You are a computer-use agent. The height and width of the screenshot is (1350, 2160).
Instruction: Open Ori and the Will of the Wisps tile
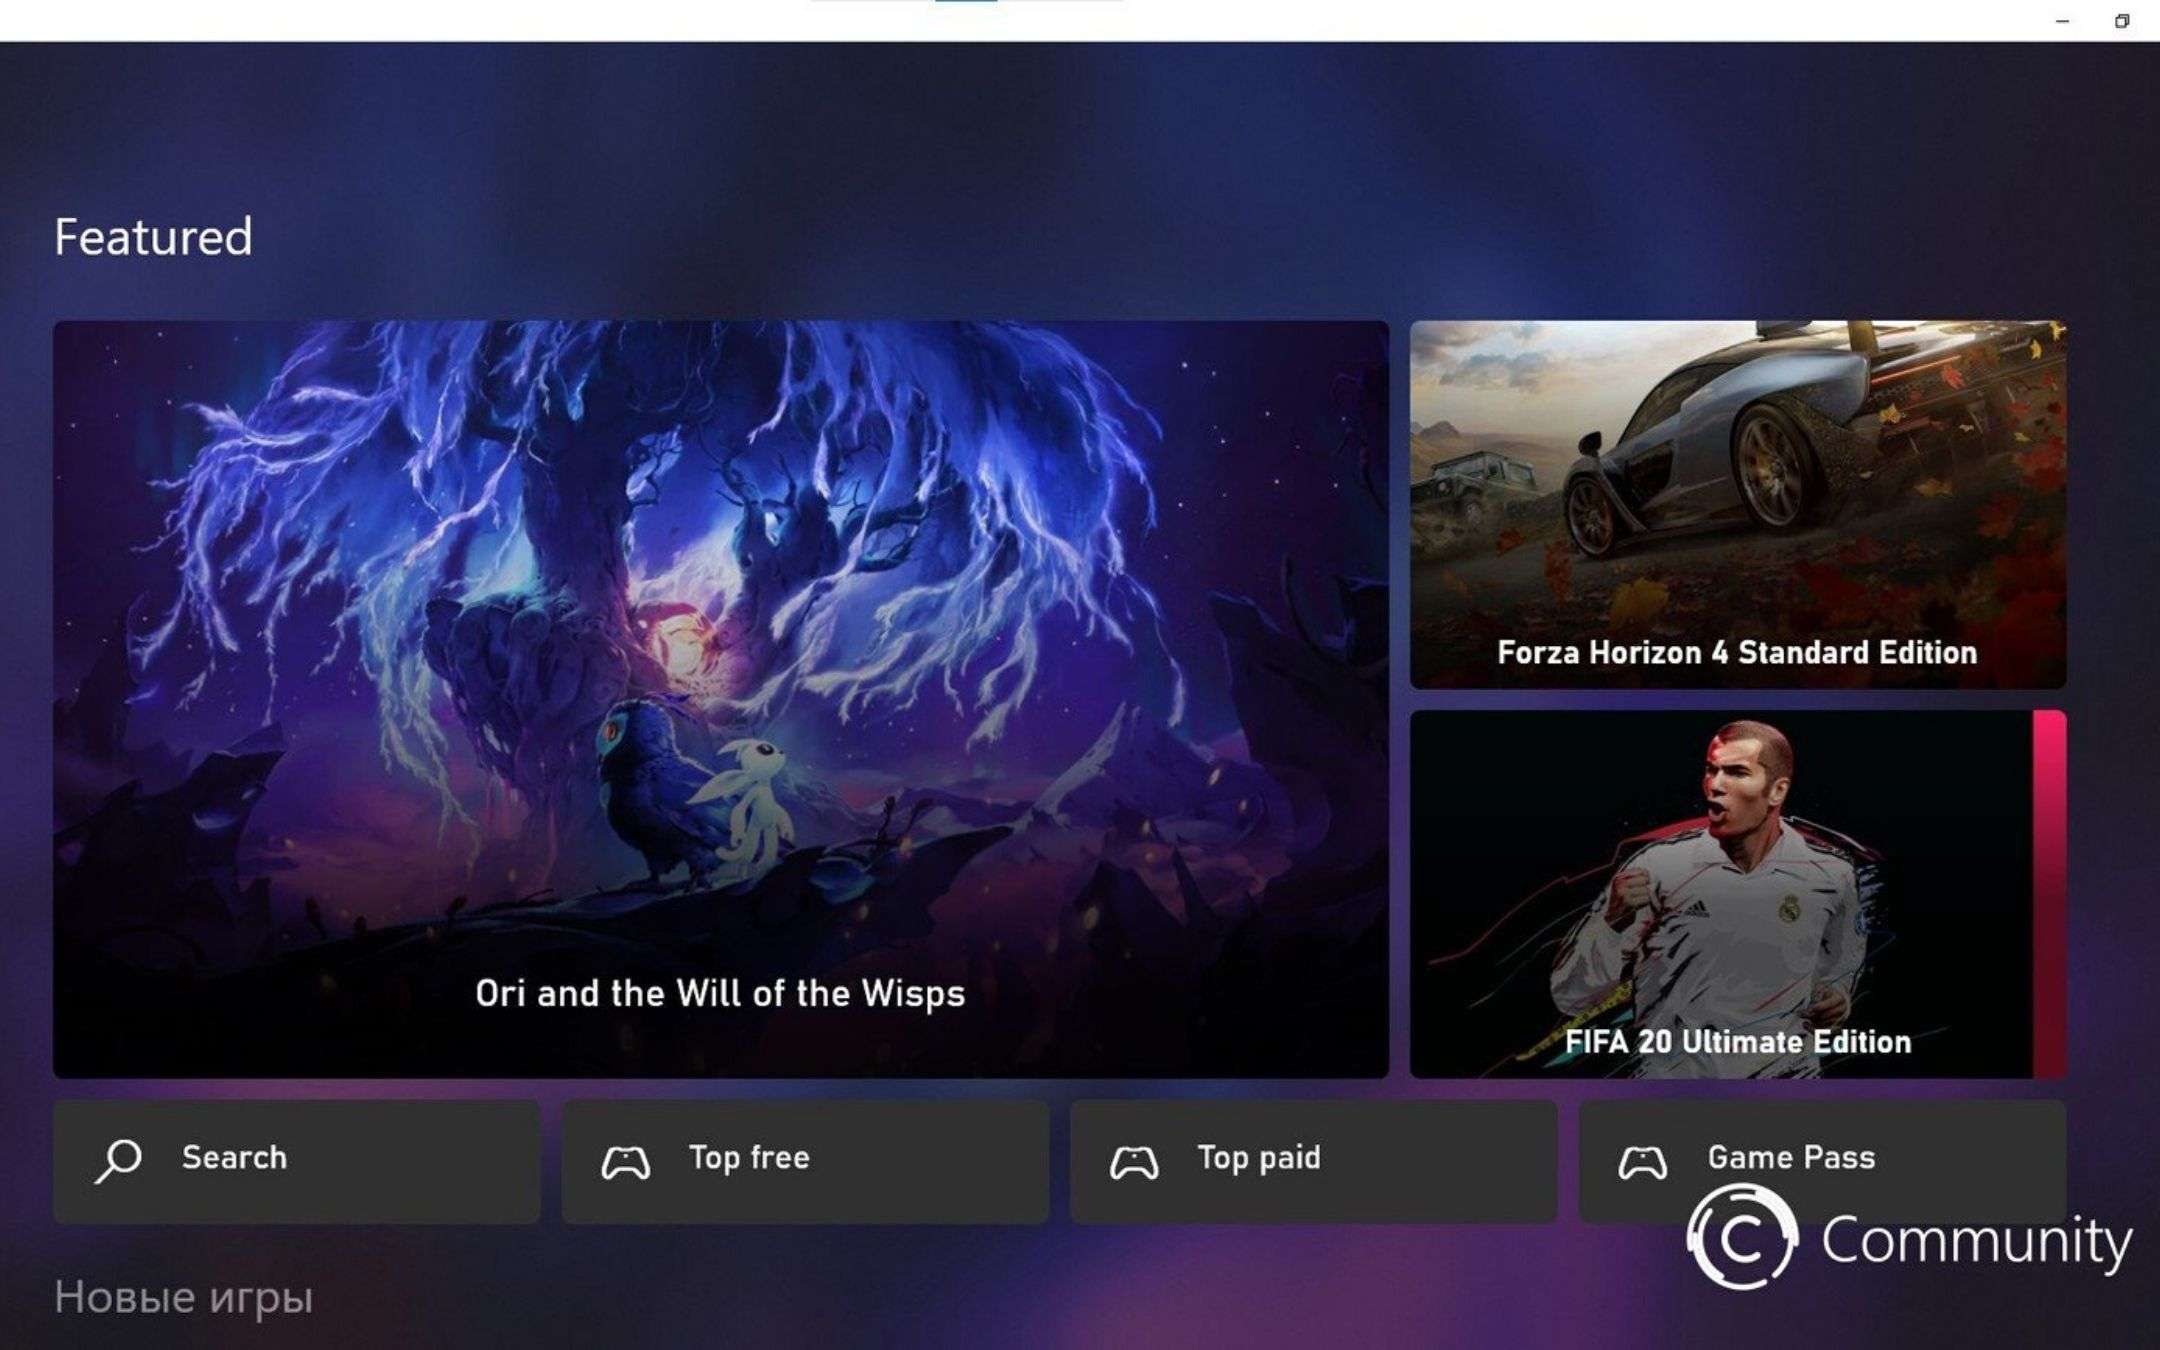pos(721,699)
